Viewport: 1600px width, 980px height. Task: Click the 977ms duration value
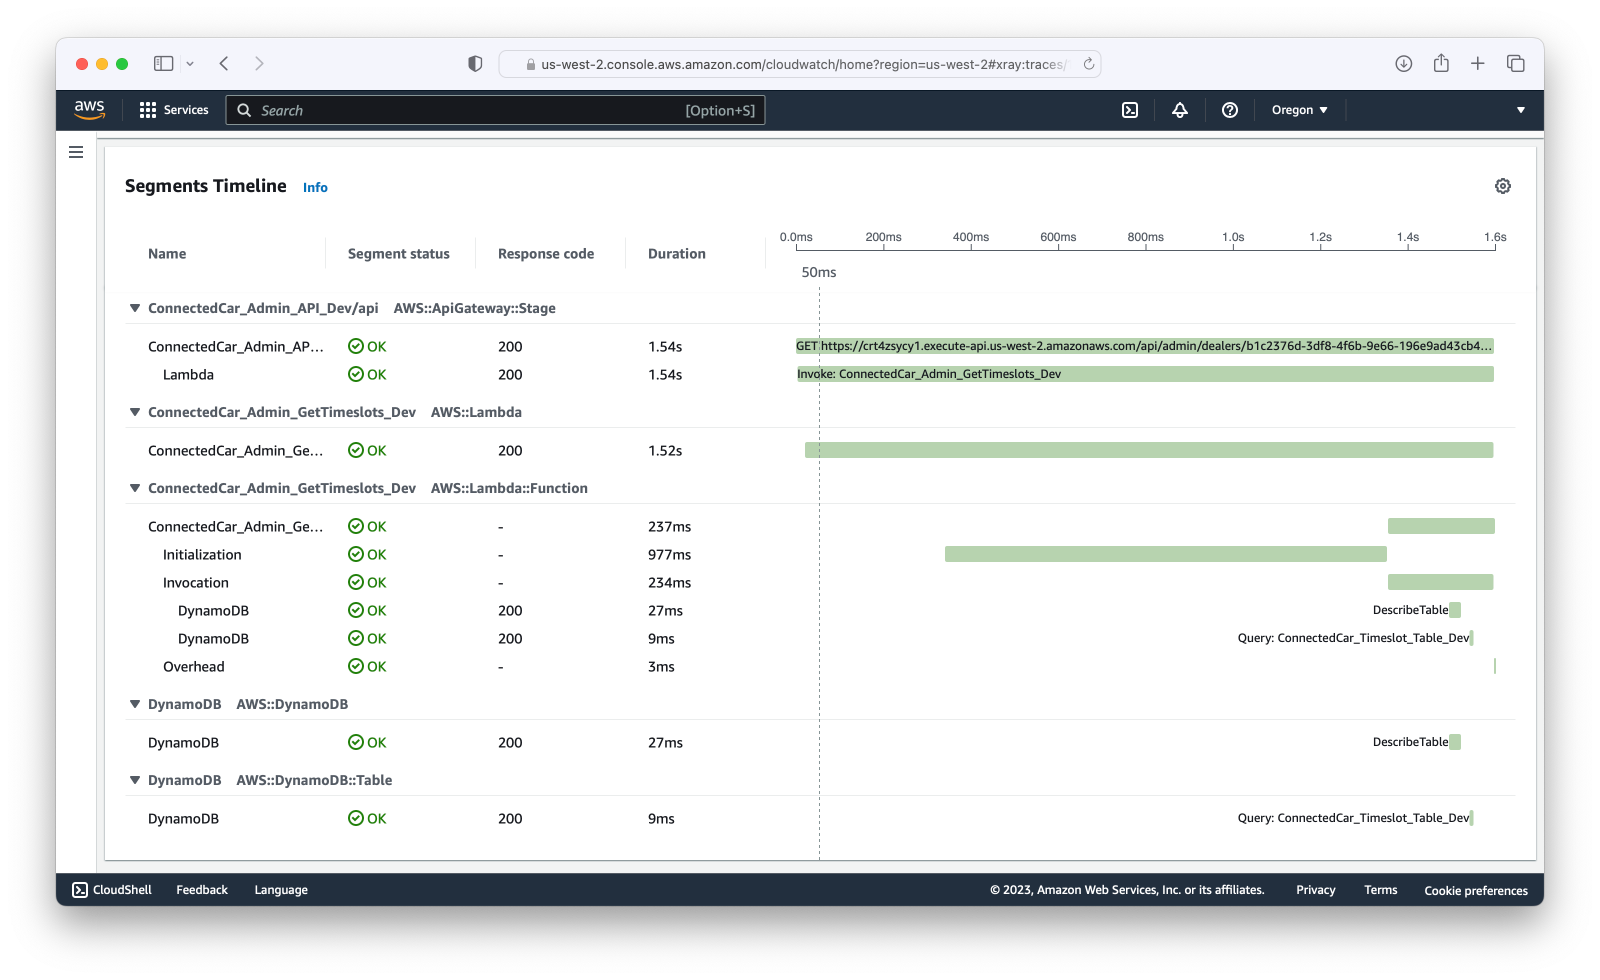[x=669, y=554]
